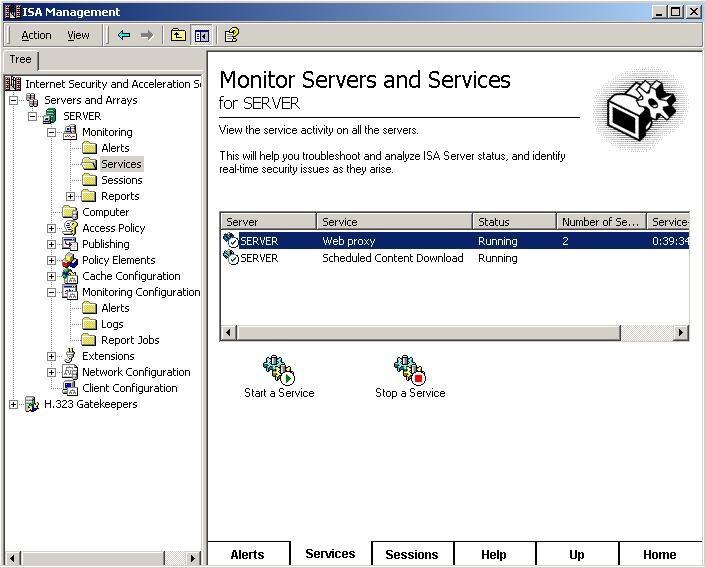The width and height of the screenshot is (705, 568).
Task: Click the Access Policy key icon
Action: point(70,228)
